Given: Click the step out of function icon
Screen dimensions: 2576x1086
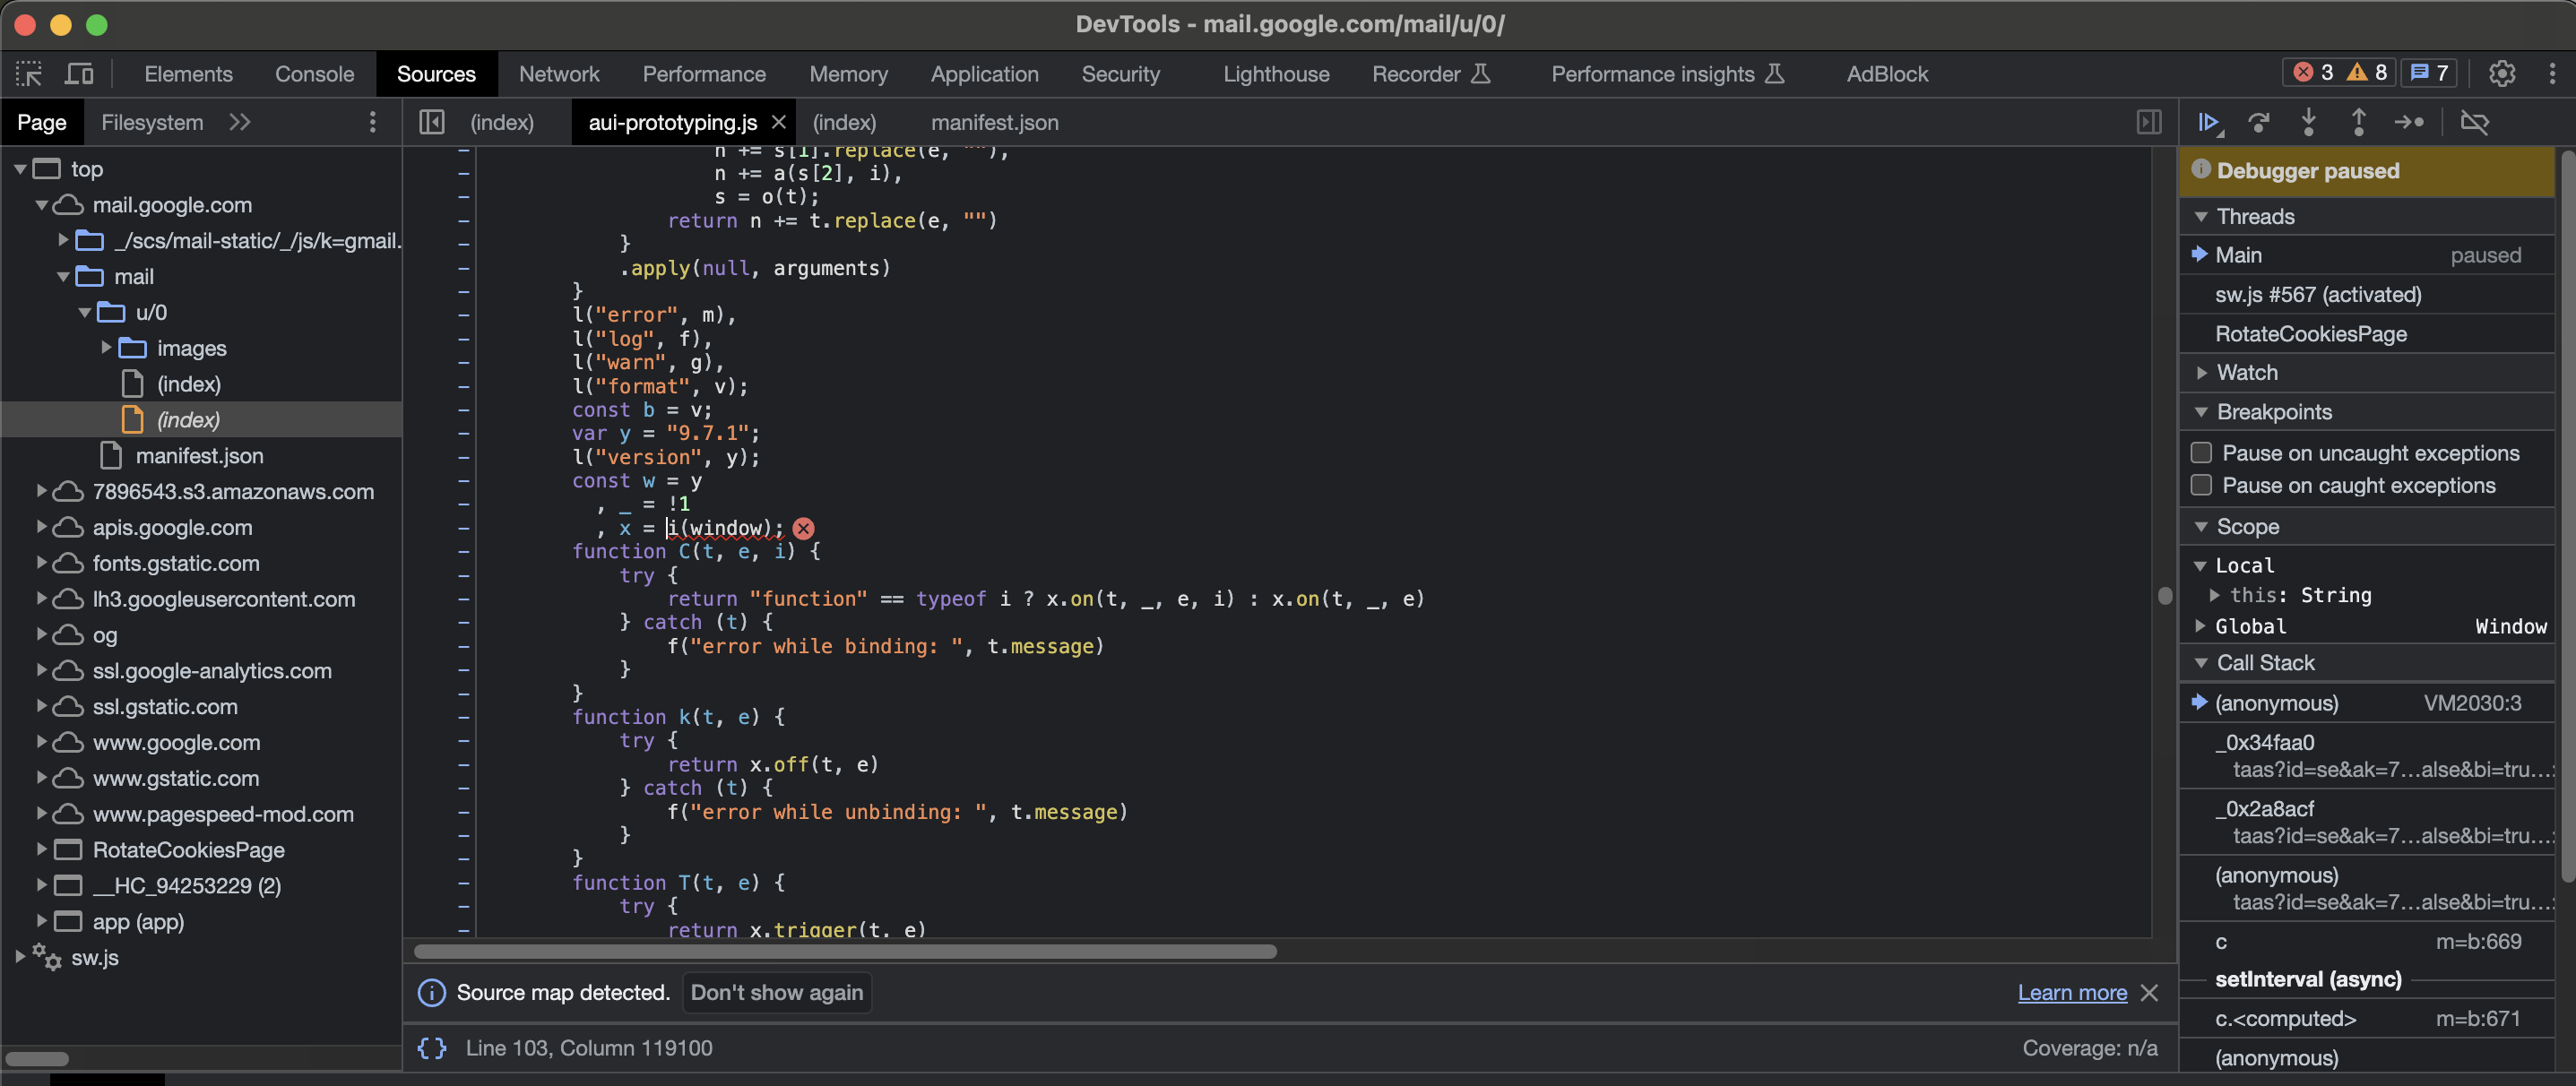Looking at the screenshot, I should (x=2358, y=122).
